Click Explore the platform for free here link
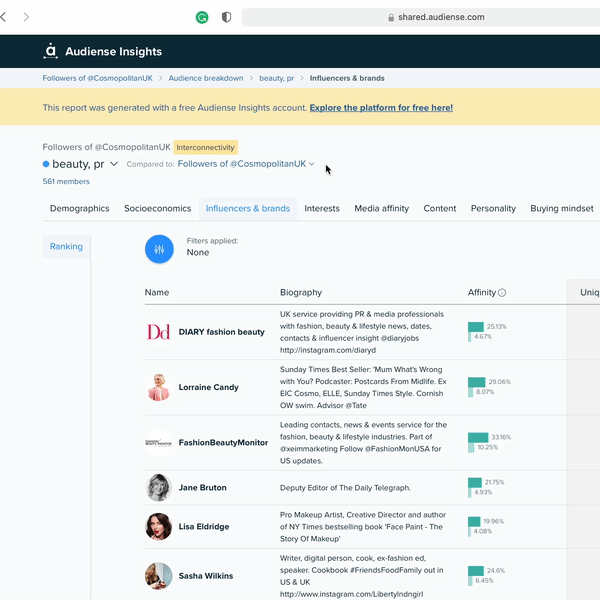600x600 pixels. (x=381, y=108)
